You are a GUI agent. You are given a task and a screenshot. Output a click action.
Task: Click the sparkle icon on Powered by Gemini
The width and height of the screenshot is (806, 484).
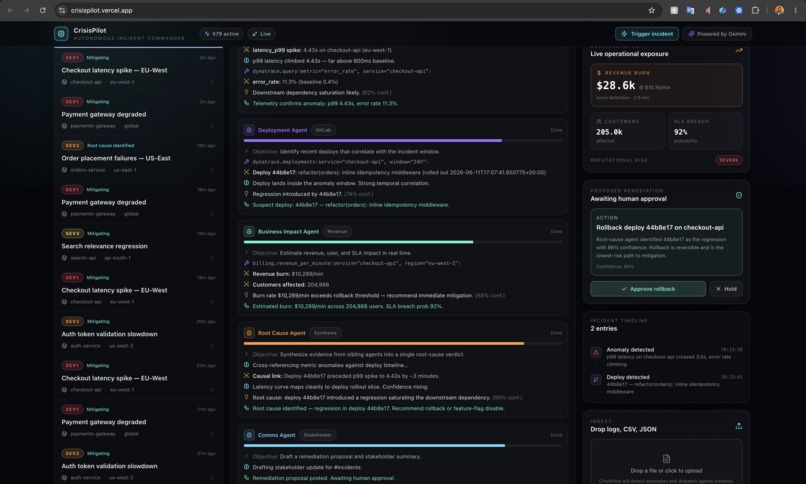[691, 34]
